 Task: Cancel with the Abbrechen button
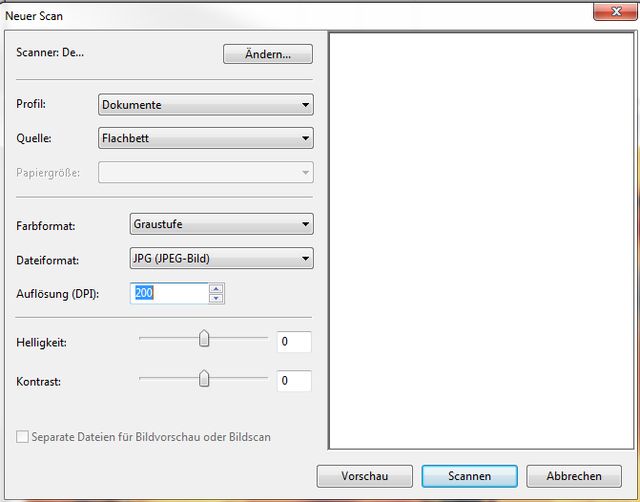(x=574, y=476)
